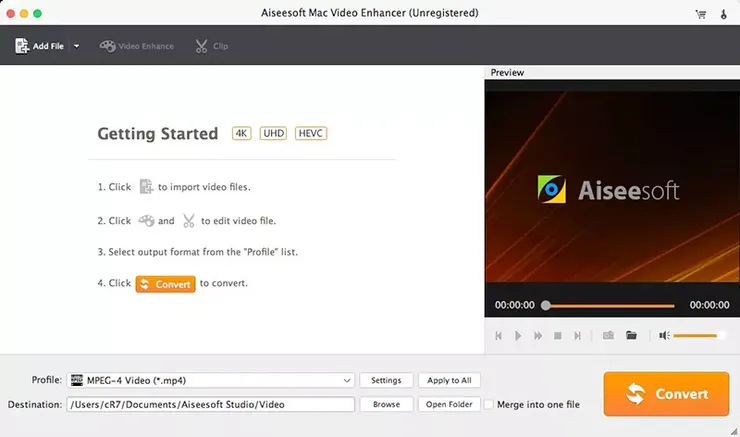Viewport: 740px width, 437px height.
Task: Play the preview video
Action: [518, 336]
